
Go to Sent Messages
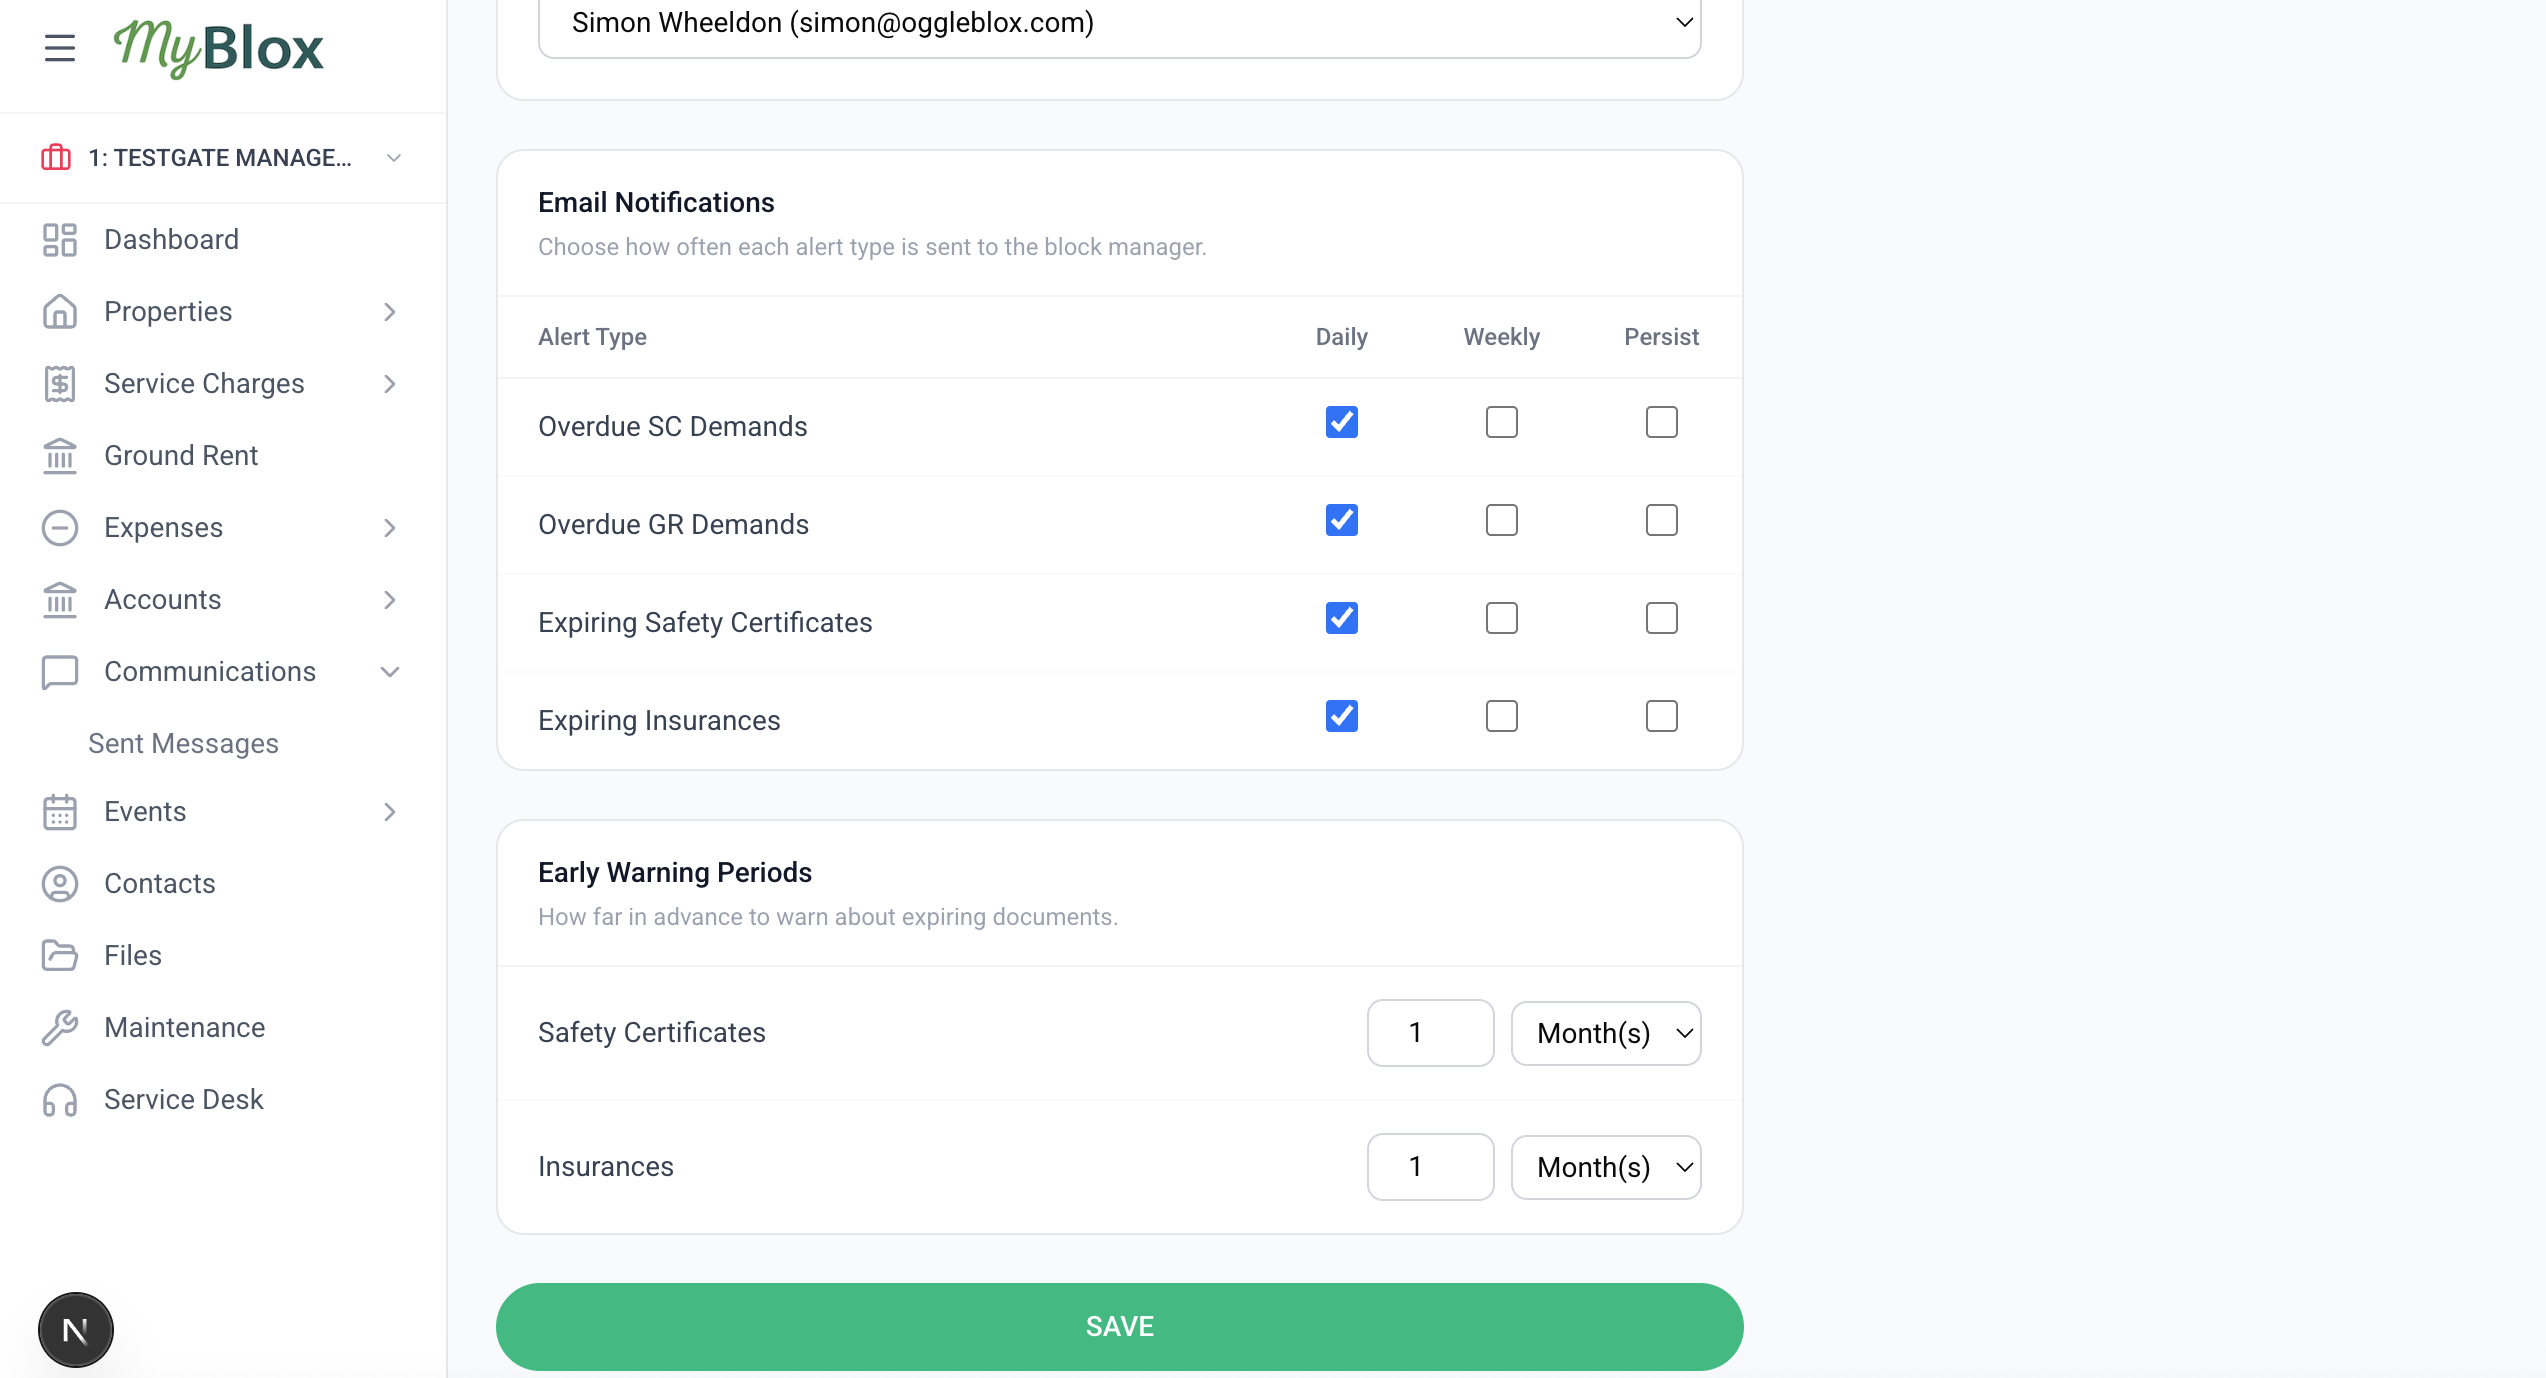click(x=184, y=743)
